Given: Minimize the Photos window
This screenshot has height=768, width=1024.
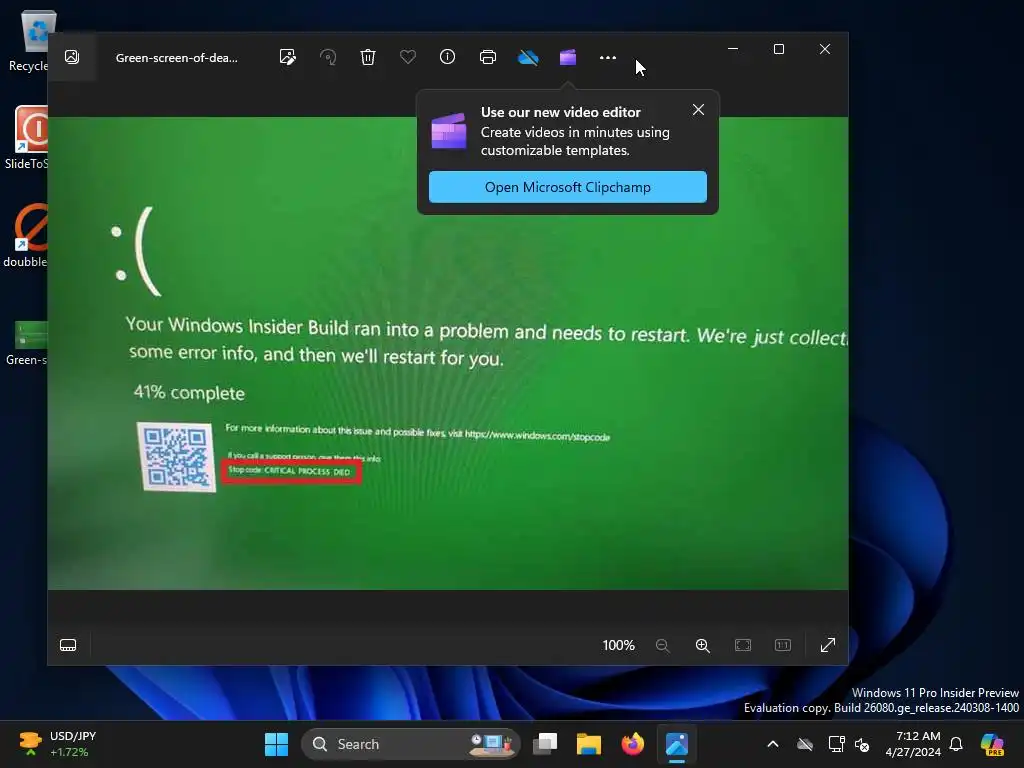Looking at the screenshot, I should pyautogui.click(x=733, y=49).
